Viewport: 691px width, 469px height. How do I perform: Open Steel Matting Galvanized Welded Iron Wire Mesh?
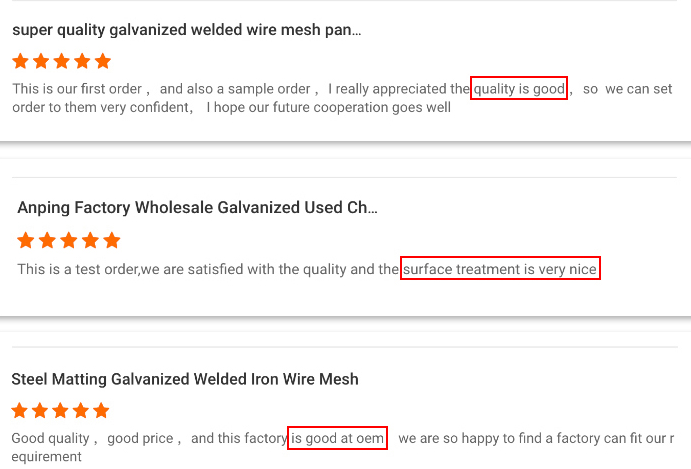[185, 379]
